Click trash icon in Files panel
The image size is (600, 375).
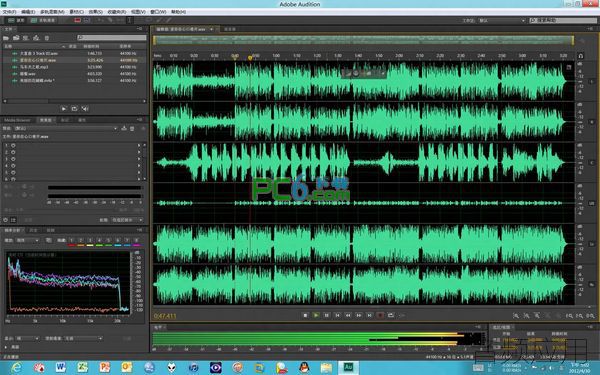point(47,38)
